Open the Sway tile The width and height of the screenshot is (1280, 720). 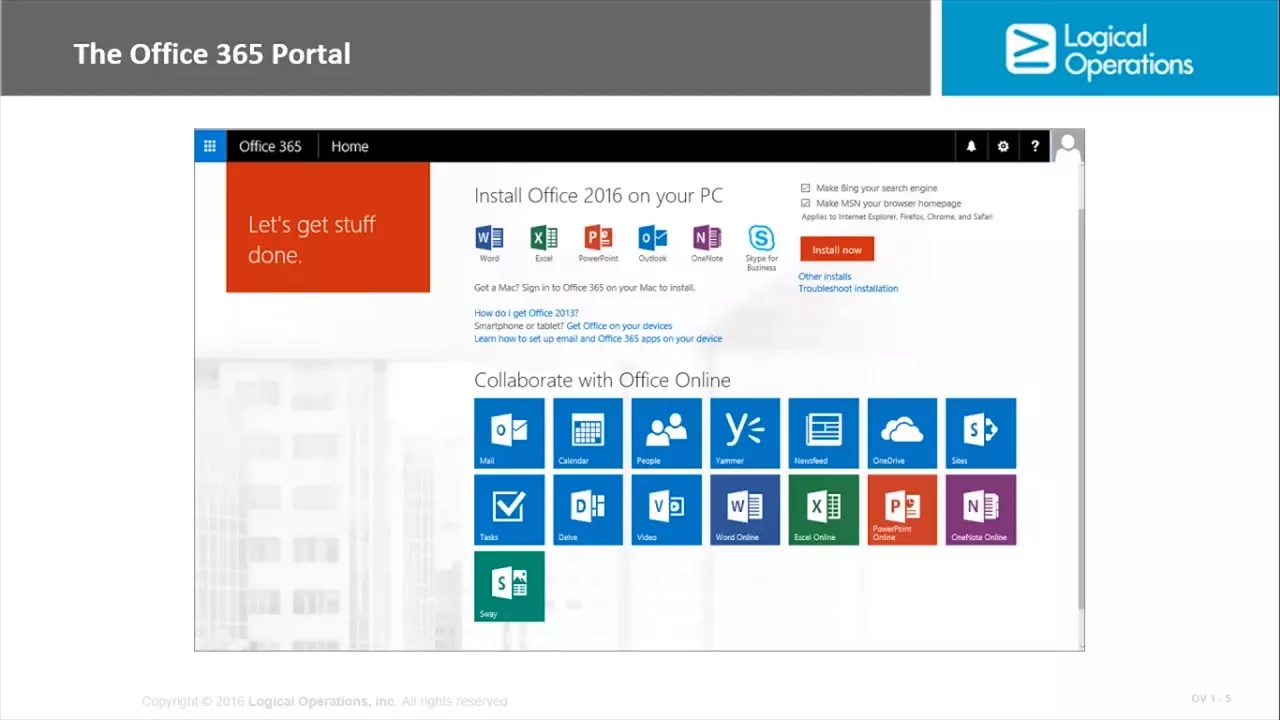point(509,587)
